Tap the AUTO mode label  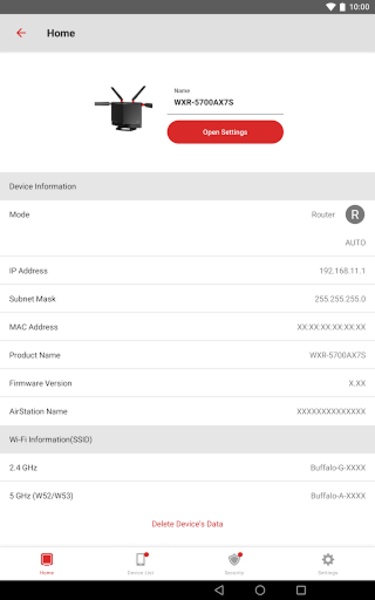355,243
